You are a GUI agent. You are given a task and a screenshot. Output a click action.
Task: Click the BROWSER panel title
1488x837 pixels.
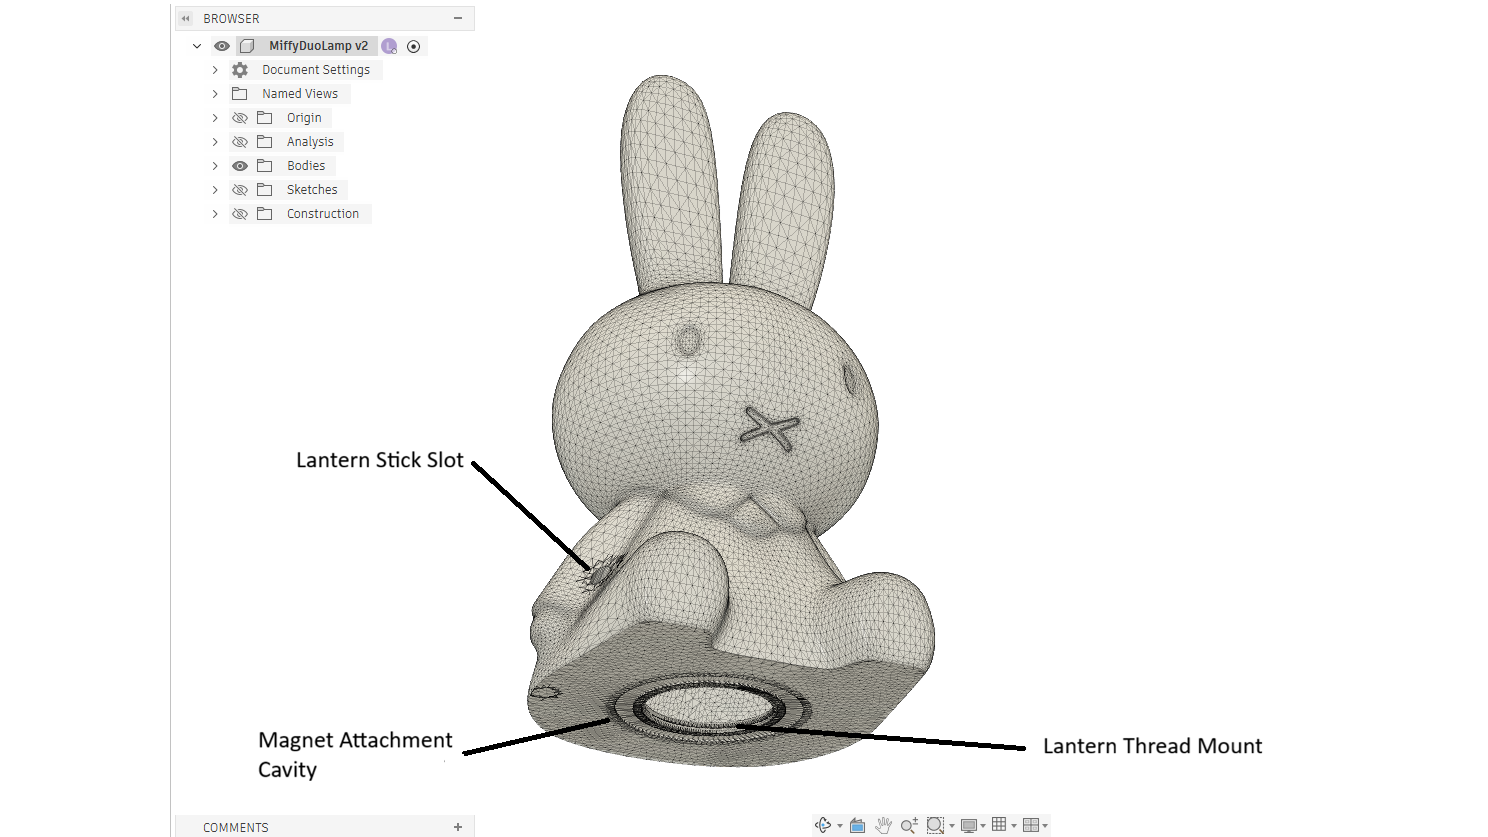[231, 19]
